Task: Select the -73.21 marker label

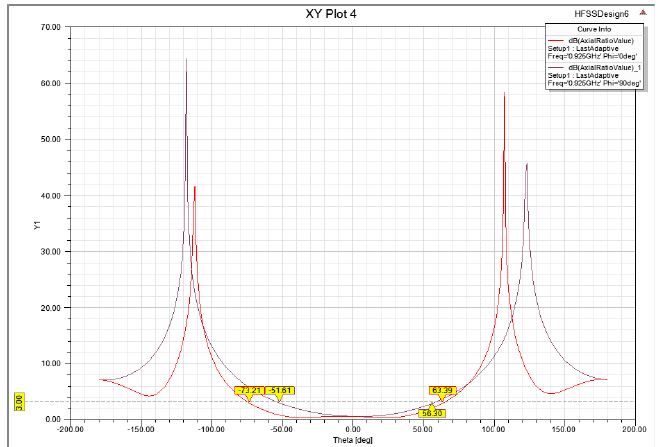Action: coord(249,390)
